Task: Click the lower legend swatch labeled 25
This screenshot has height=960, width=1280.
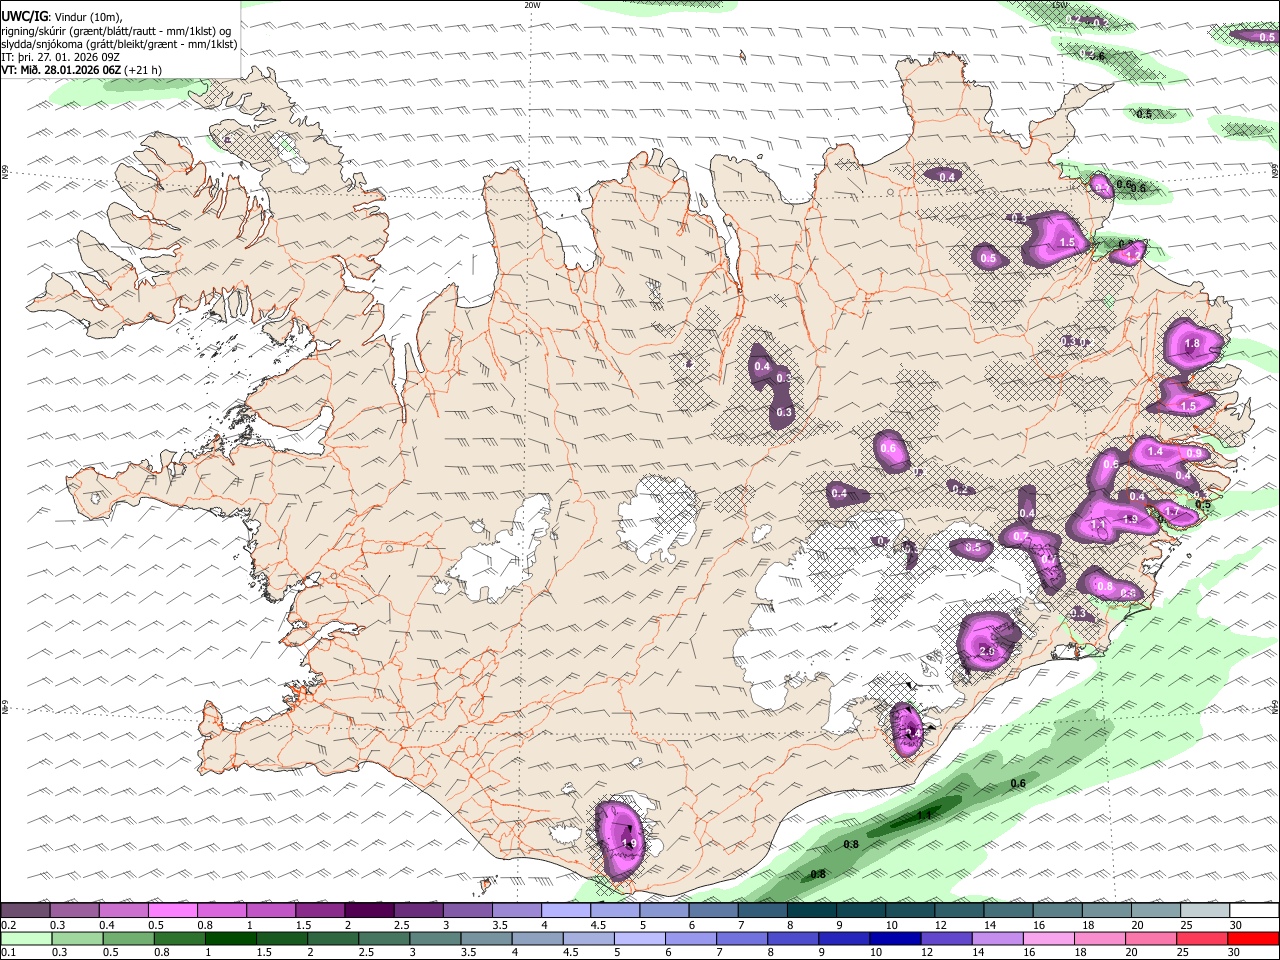Action: click(x=1202, y=939)
